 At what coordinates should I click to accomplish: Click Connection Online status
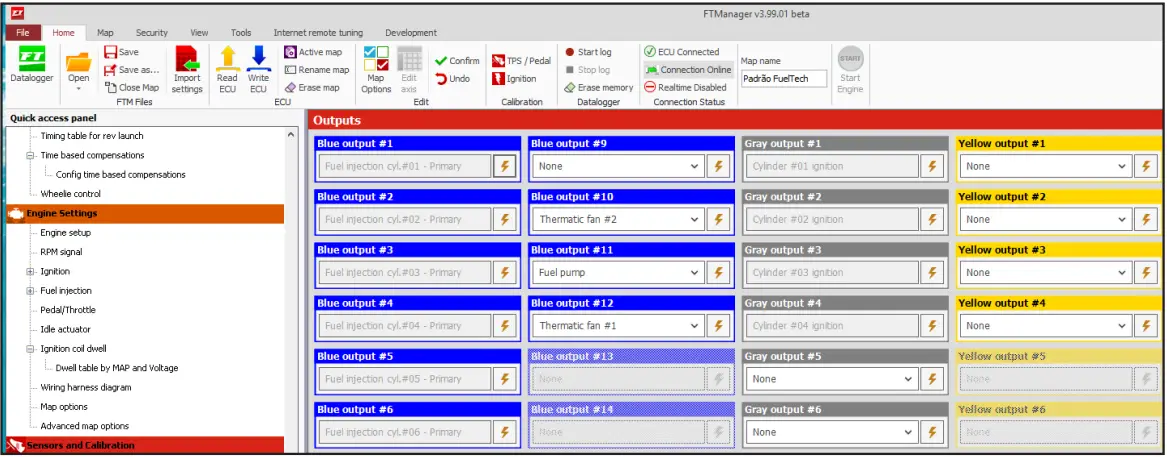point(688,69)
